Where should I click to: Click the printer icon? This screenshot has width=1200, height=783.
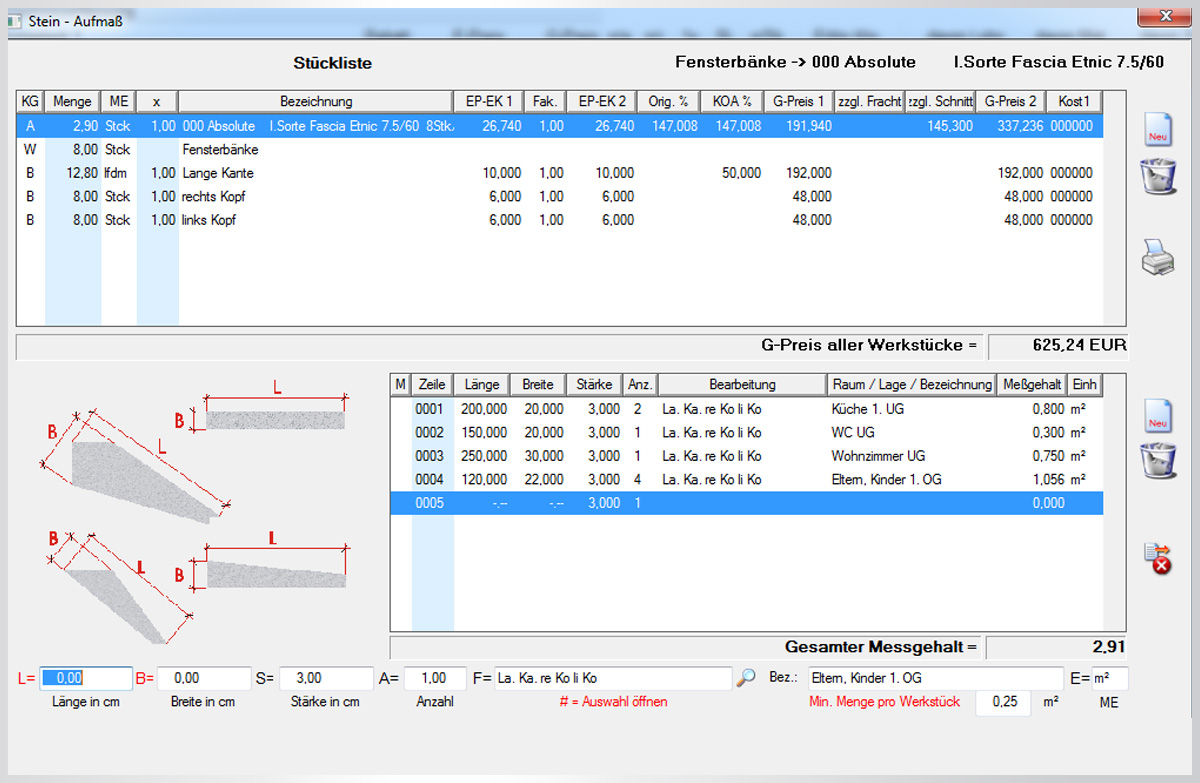[x=1158, y=257]
